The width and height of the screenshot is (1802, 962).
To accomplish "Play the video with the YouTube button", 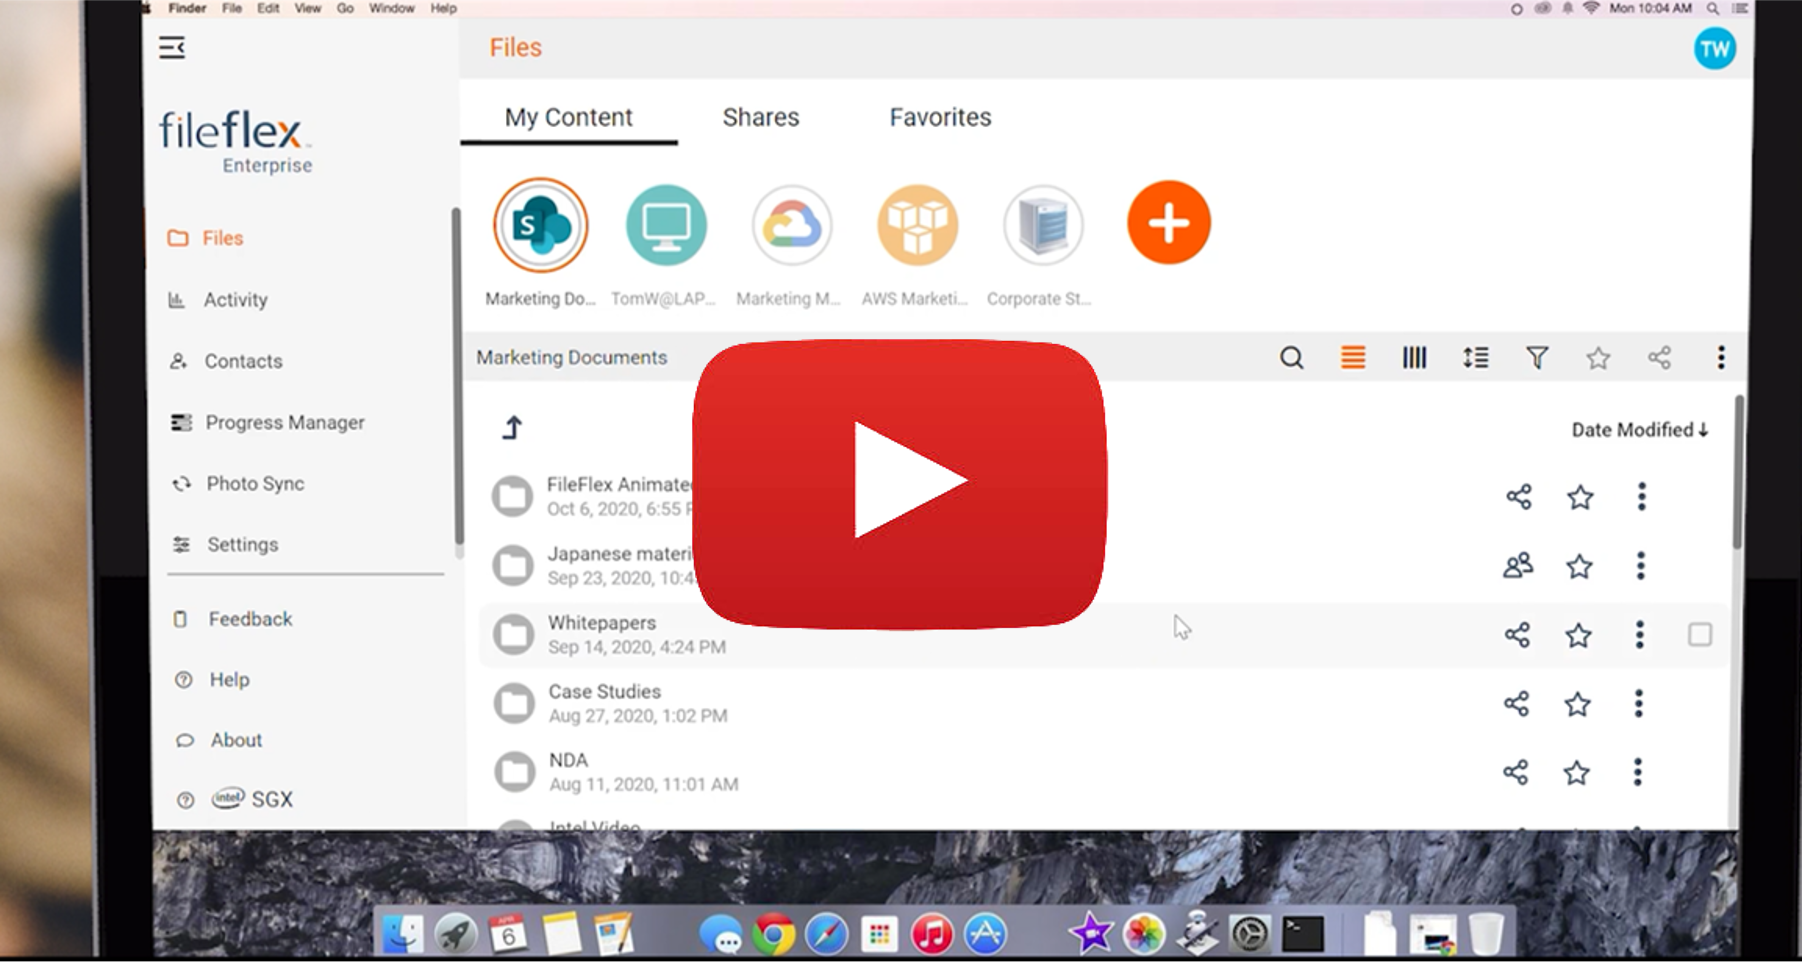I will (901, 480).
